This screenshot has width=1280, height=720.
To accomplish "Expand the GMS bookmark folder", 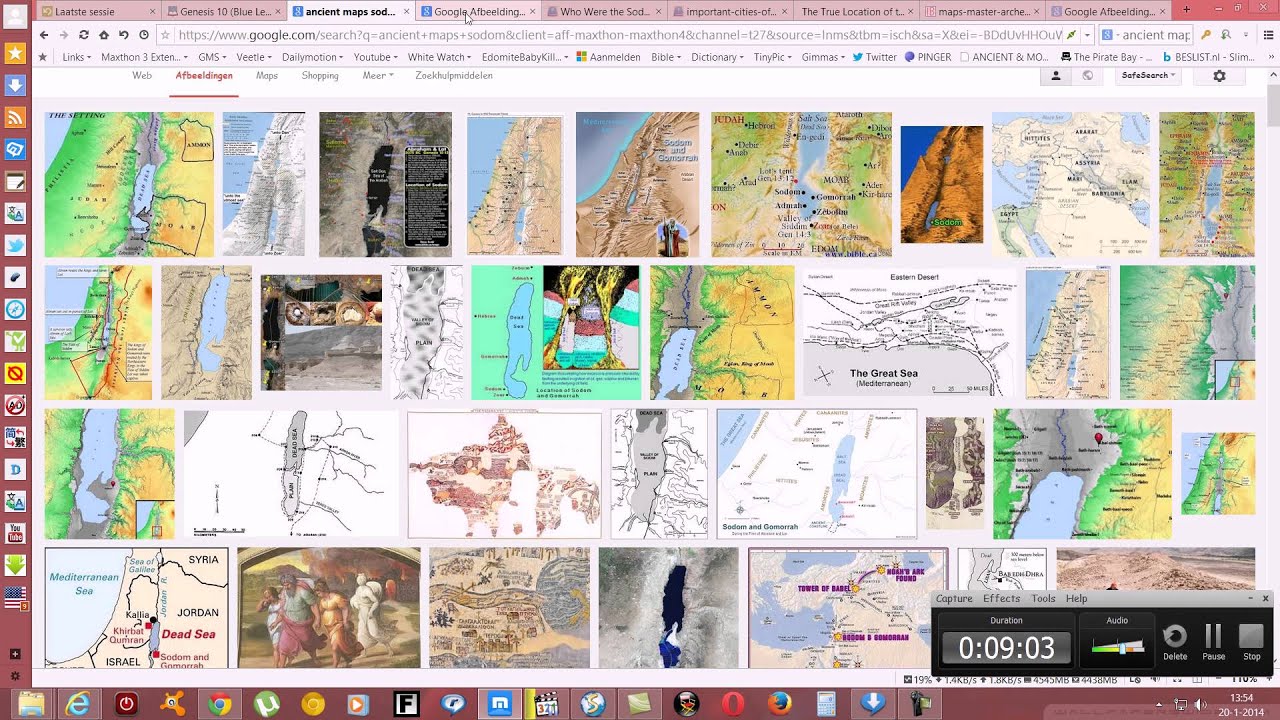I will (212, 57).
